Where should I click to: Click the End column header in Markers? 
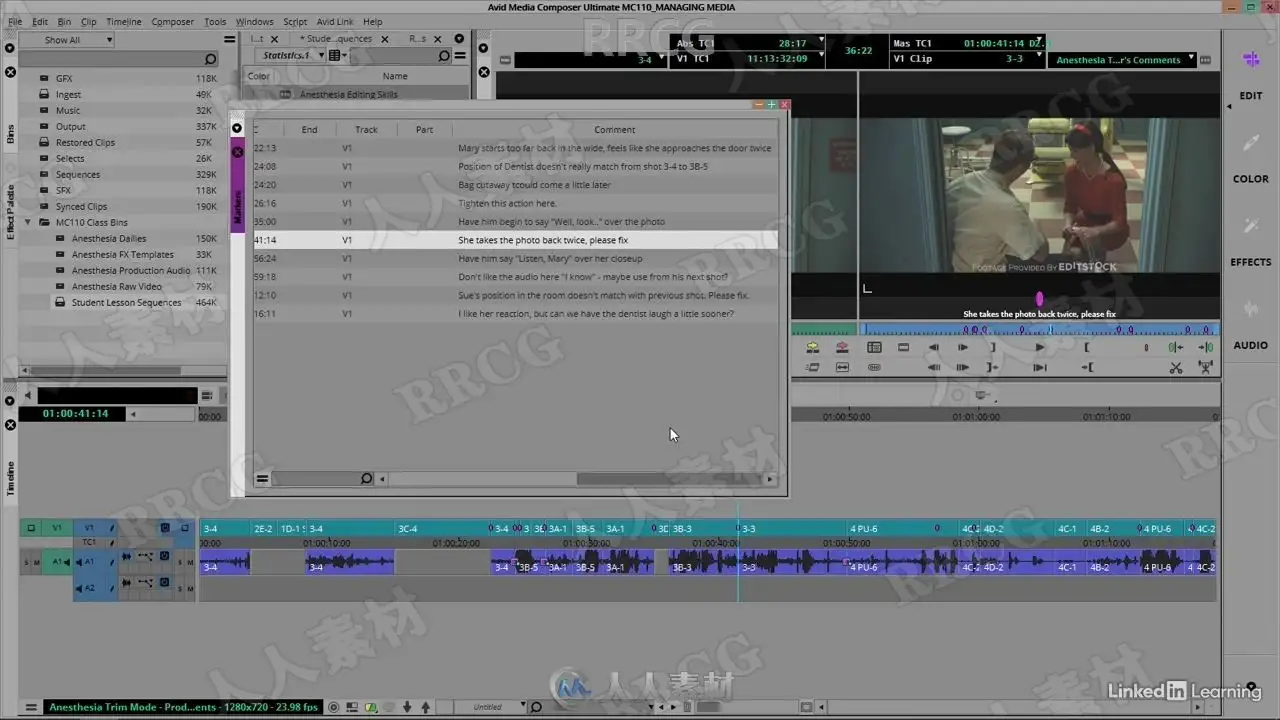309,129
